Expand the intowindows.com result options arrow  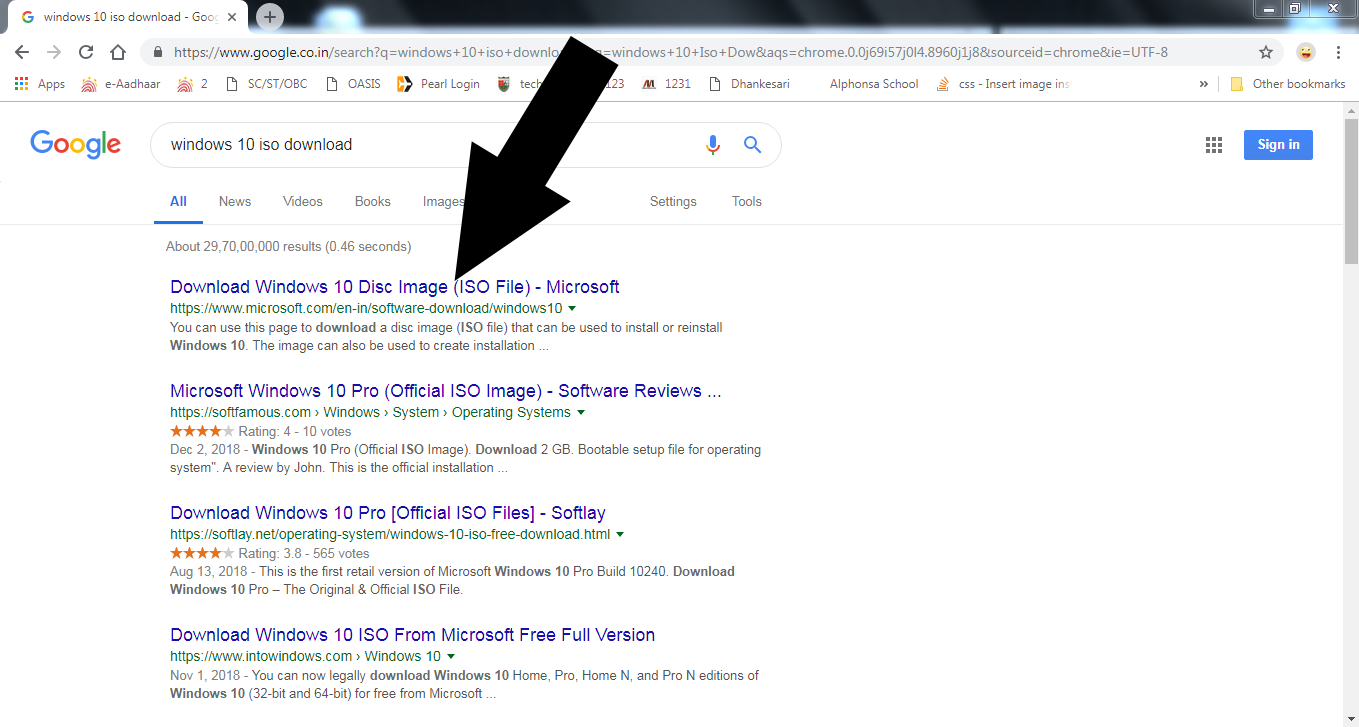(x=451, y=657)
